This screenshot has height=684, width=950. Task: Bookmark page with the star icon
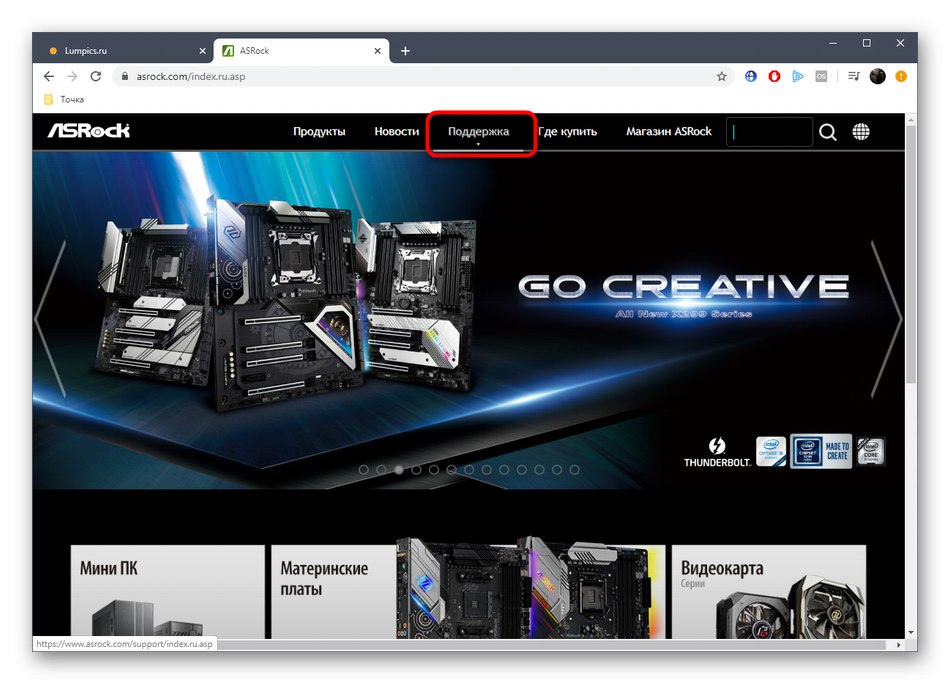pyautogui.click(x=722, y=76)
